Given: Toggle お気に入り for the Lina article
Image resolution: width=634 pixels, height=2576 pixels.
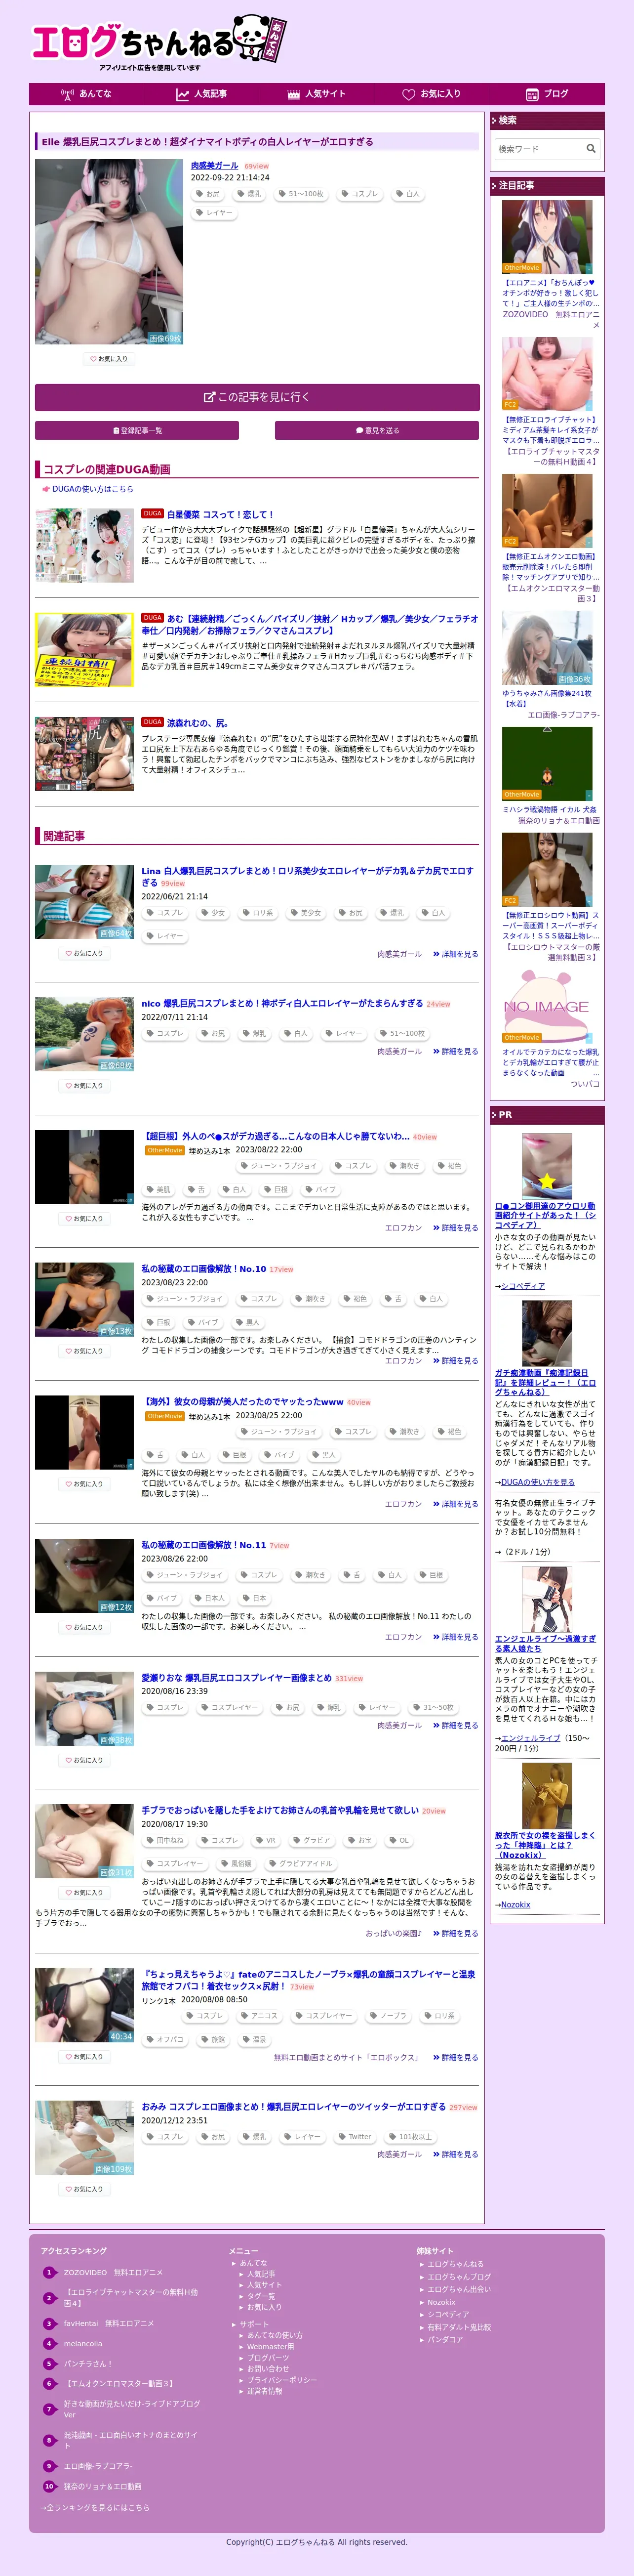Looking at the screenshot, I should [84, 953].
